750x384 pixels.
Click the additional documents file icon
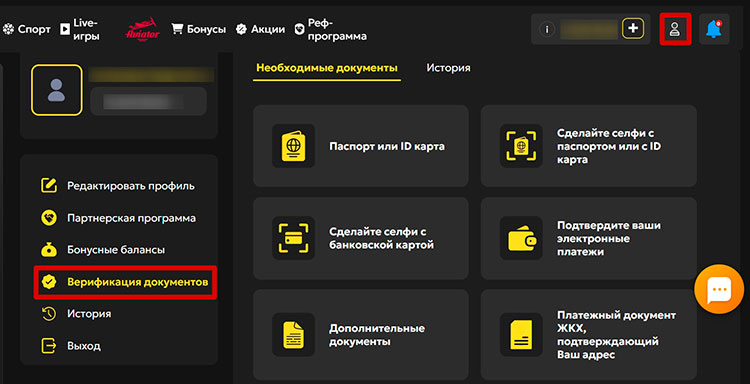293,334
